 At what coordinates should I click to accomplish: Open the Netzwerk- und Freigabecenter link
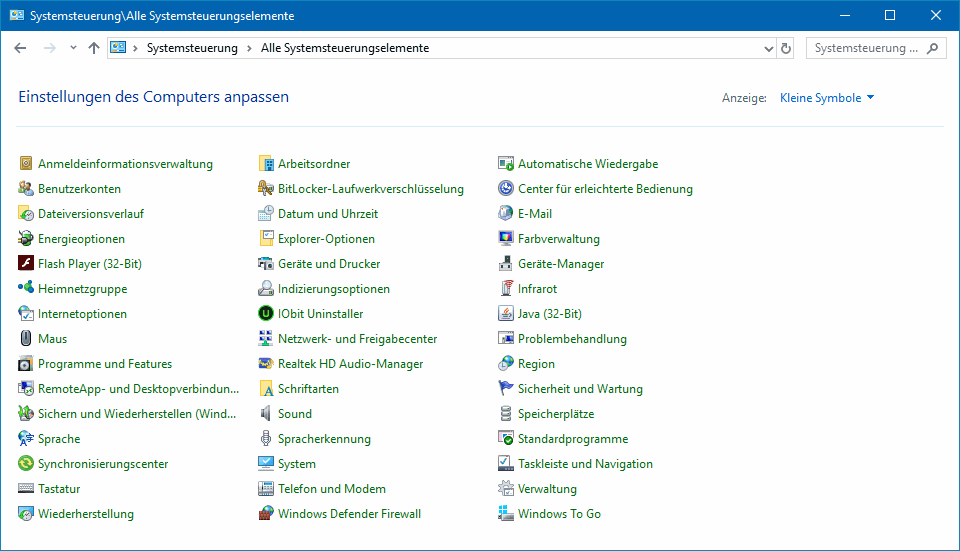coord(357,339)
